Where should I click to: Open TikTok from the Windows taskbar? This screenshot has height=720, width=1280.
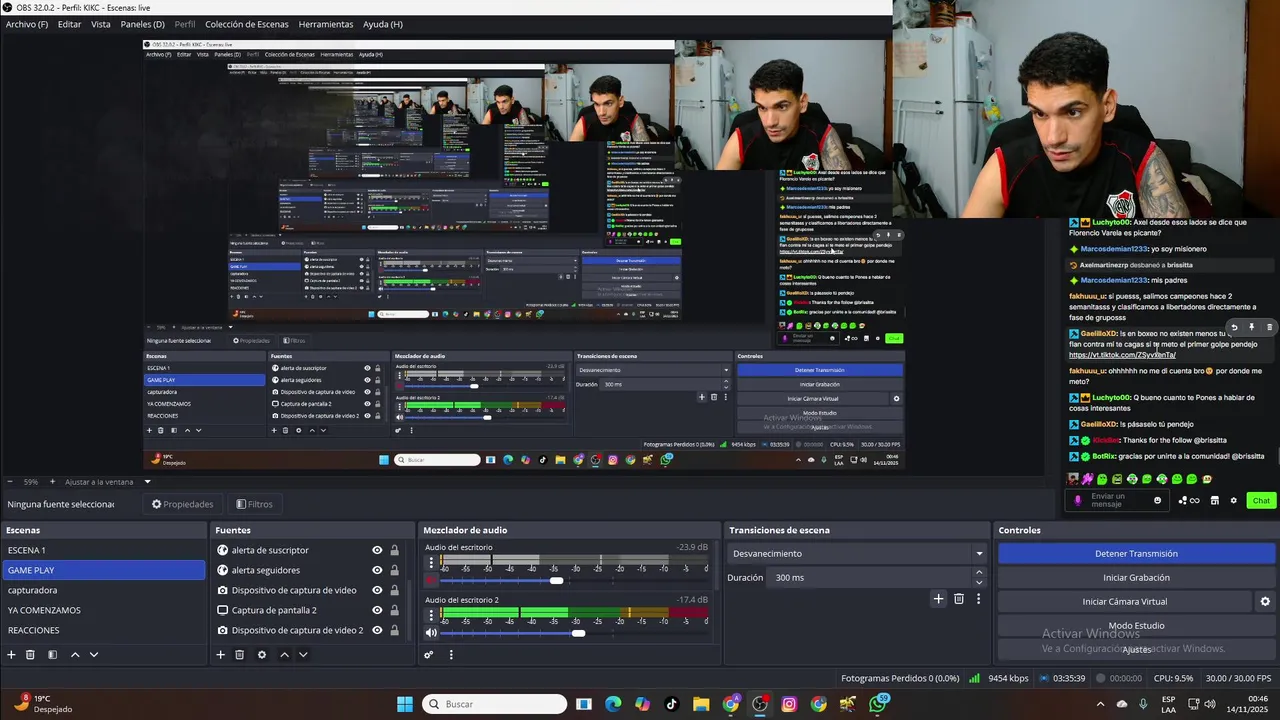click(671, 704)
